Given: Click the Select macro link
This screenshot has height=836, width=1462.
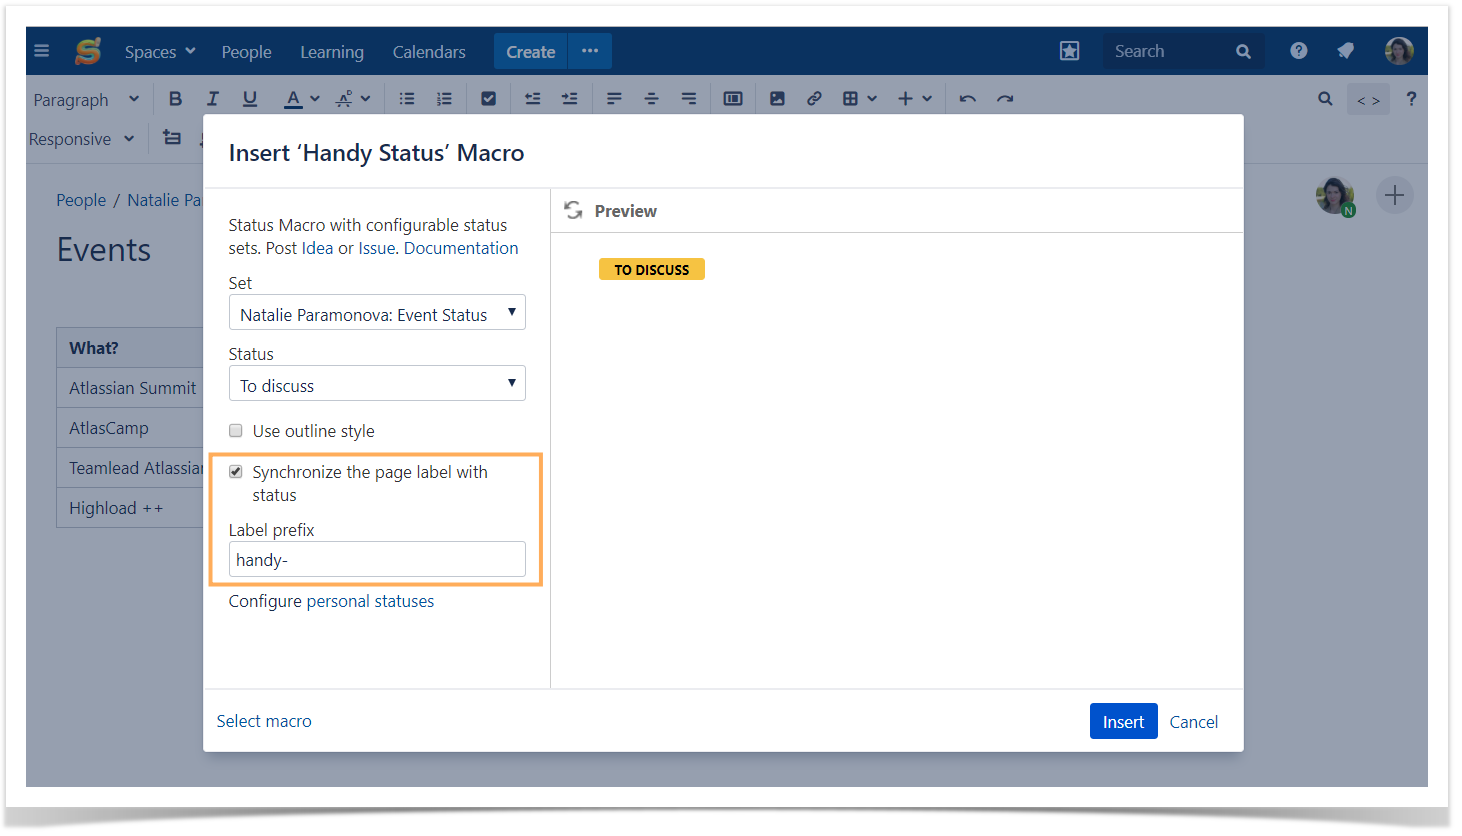Looking at the screenshot, I should pos(264,721).
